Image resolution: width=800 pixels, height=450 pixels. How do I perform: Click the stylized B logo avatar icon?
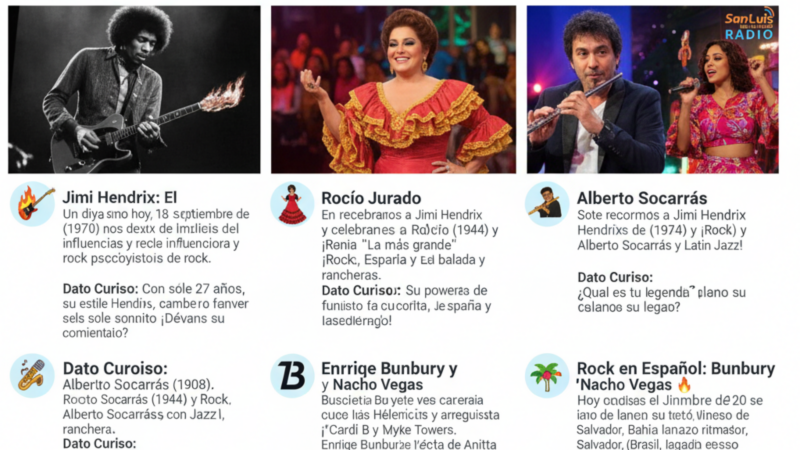point(292,376)
